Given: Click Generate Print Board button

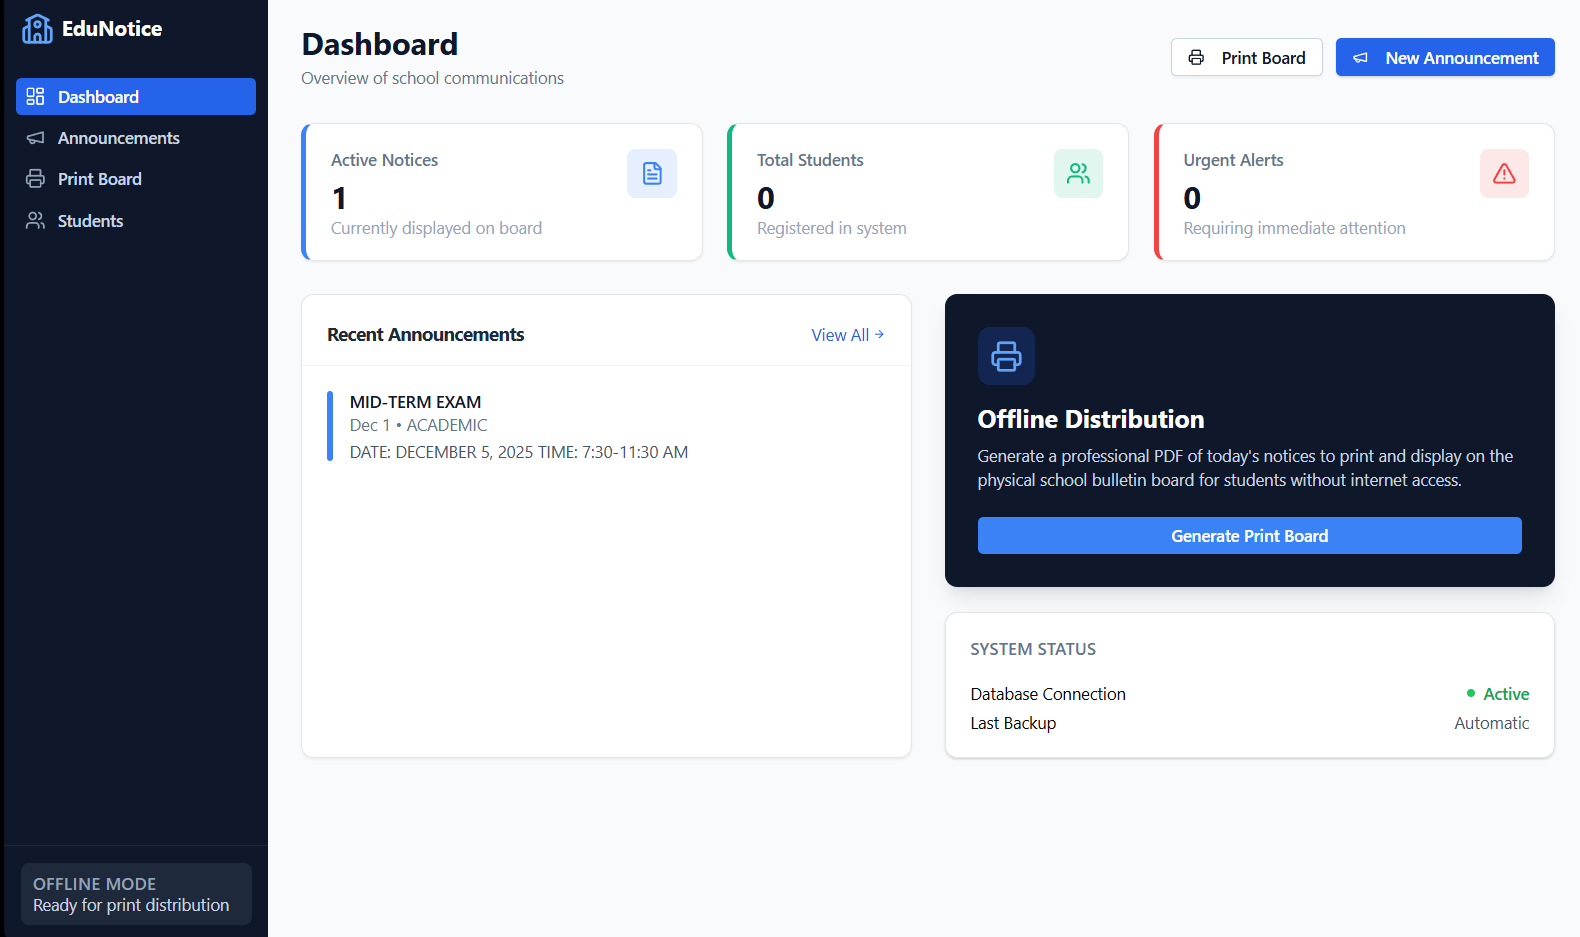Looking at the screenshot, I should 1250,536.
